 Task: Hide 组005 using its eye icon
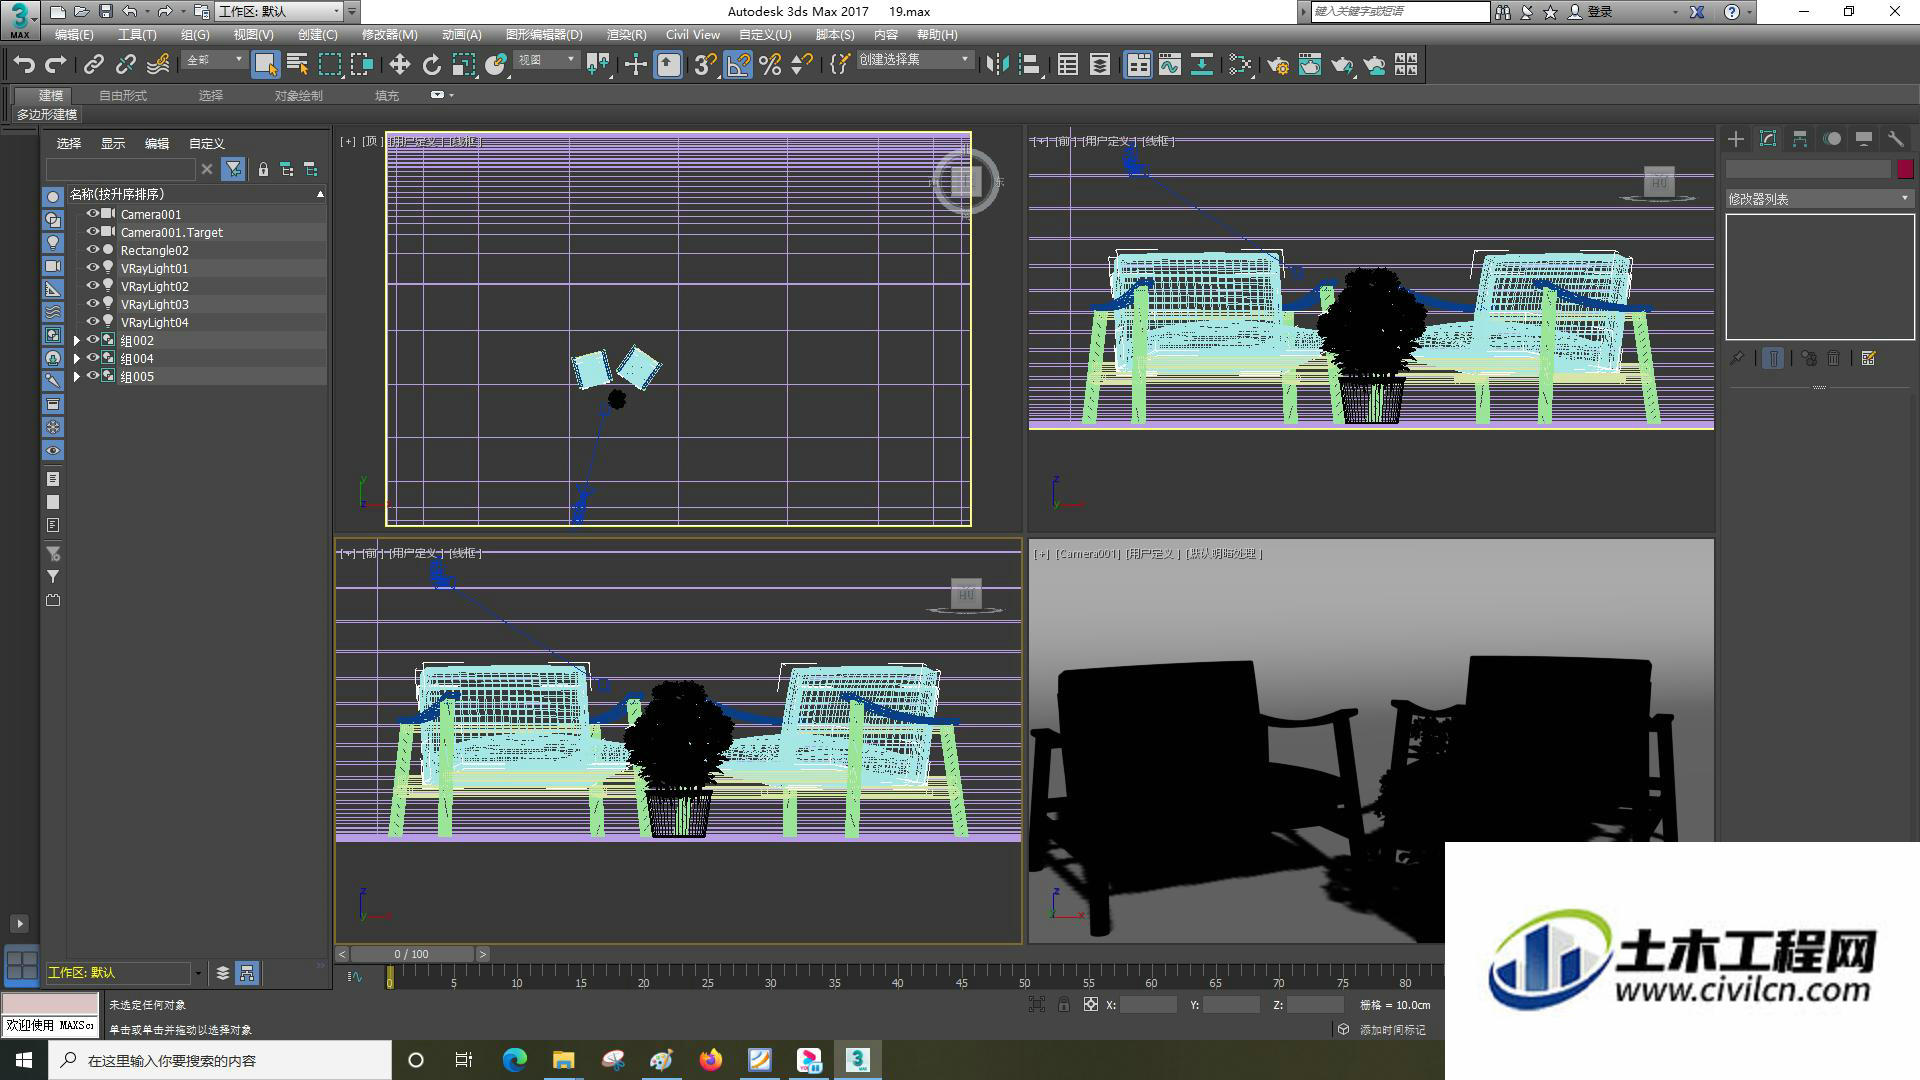(92, 376)
